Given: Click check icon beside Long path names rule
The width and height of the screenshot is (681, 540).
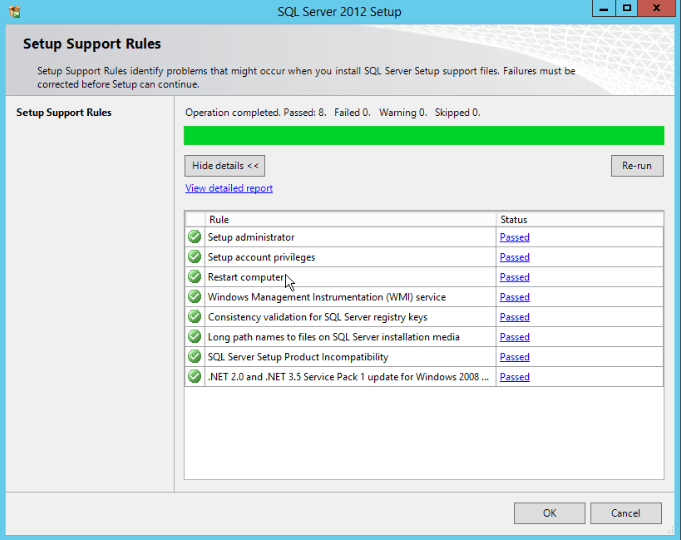Looking at the screenshot, I should (194, 337).
